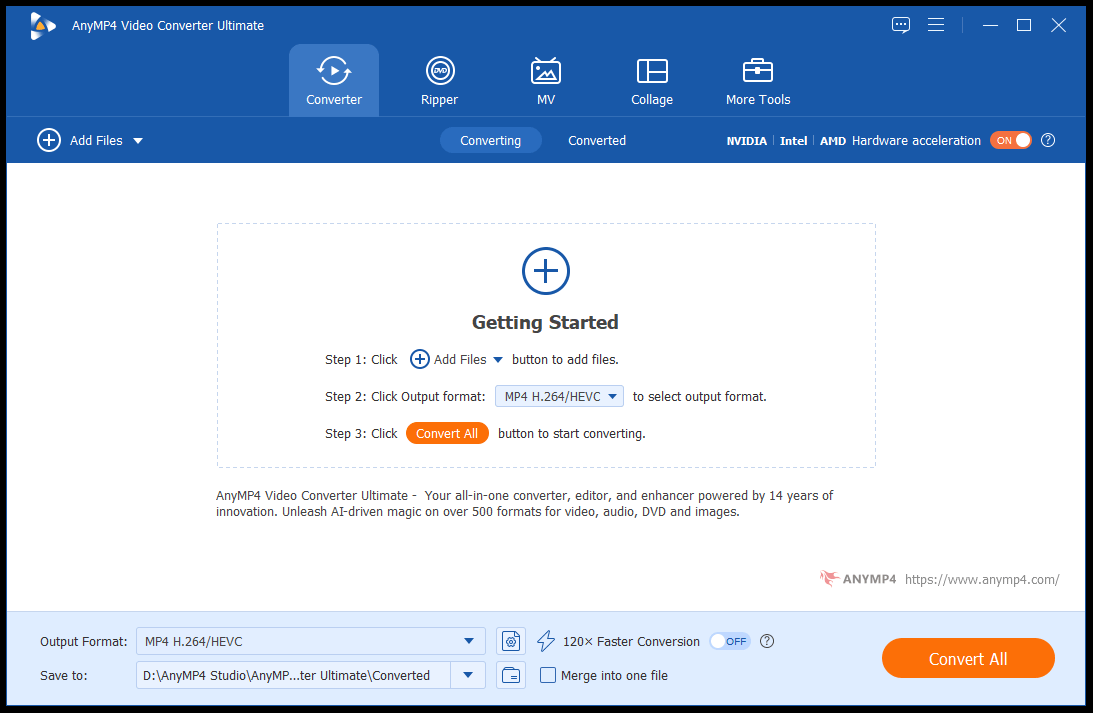The height and width of the screenshot is (713, 1093).
Task: Click Add Files icon in Step 1
Action: [420, 359]
